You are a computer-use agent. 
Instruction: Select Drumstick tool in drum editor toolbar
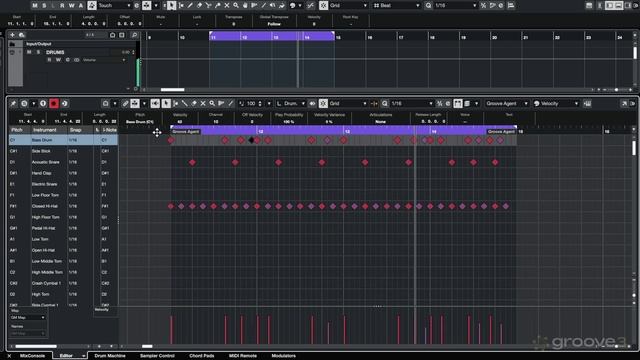(184, 104)
